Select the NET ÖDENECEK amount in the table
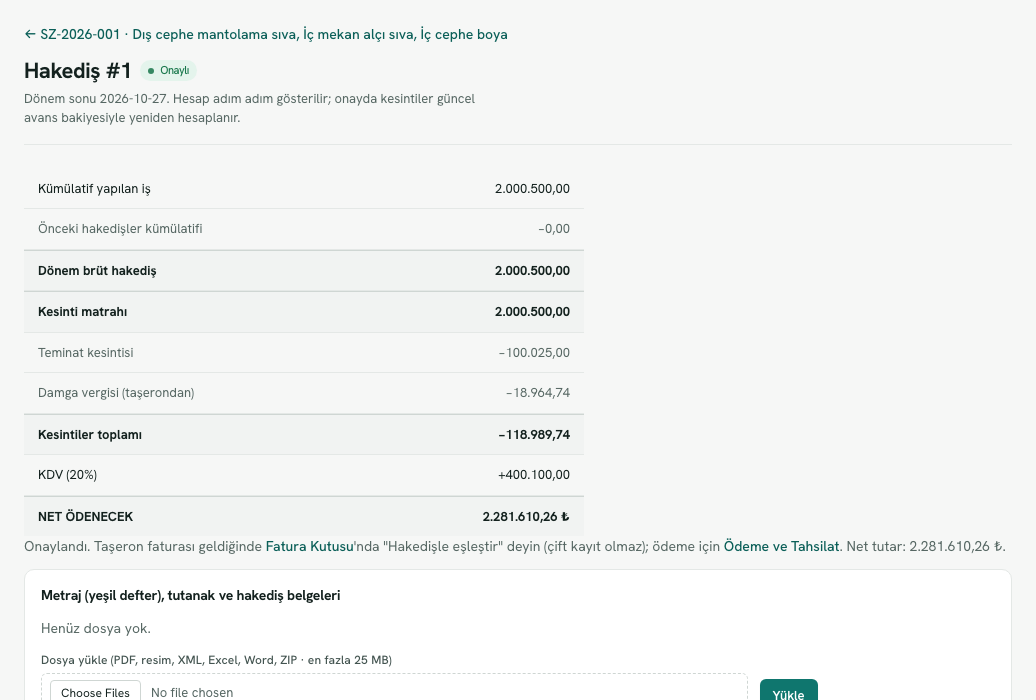The width and height of the screenshot is (1036, 700). (x=526, y=517)
